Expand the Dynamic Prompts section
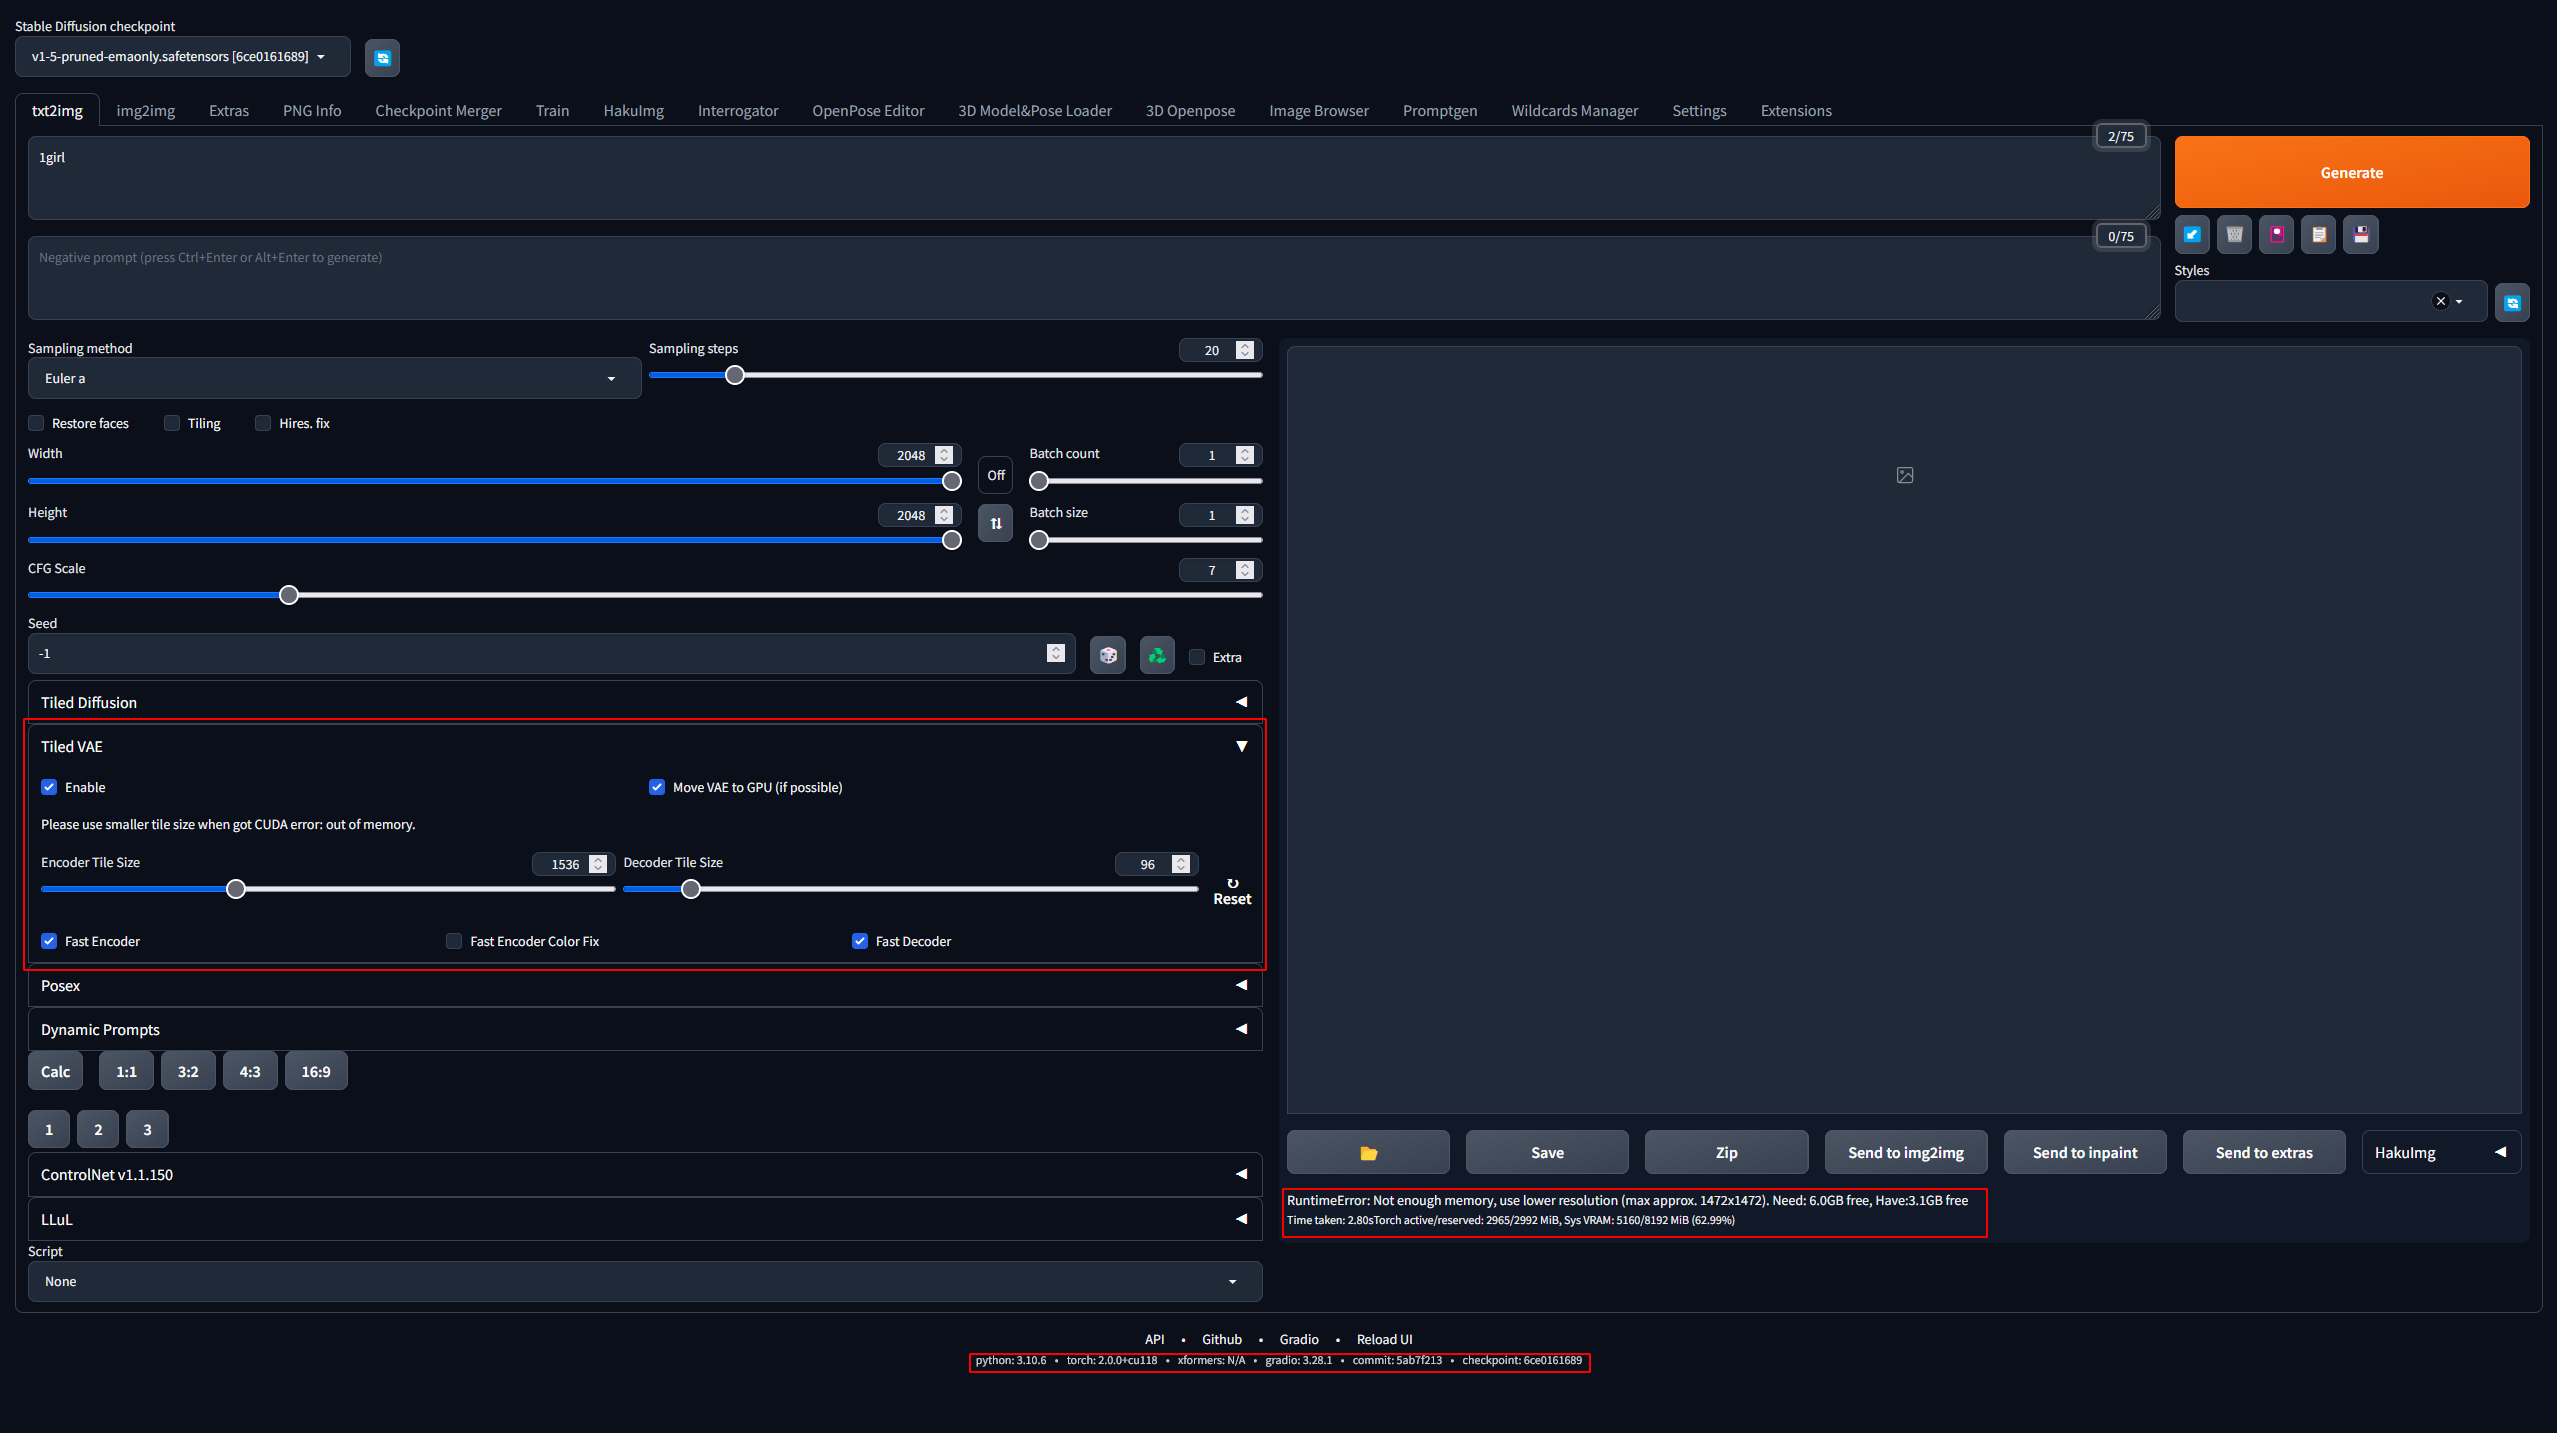This screenshot has height=1433, width=2557. [645, 1029]
